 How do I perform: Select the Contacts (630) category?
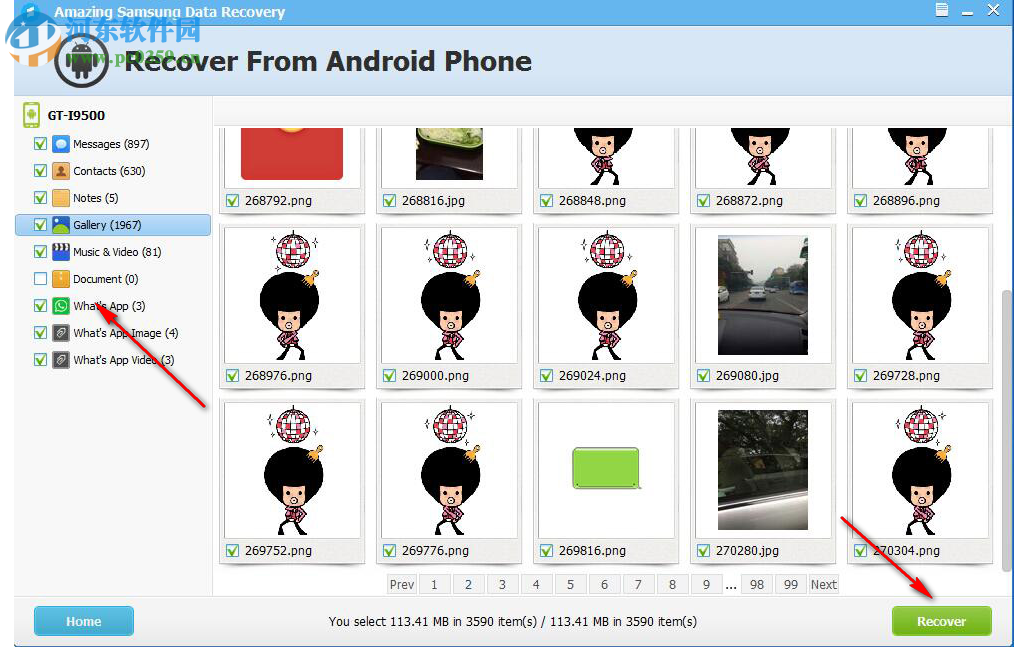109,171
